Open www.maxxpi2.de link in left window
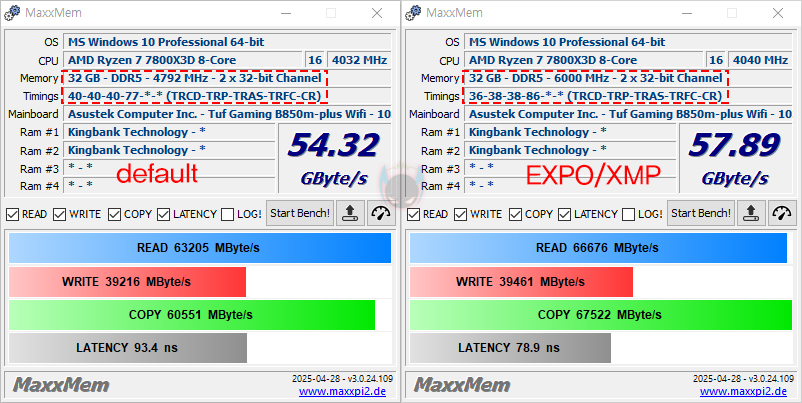802x403 pixels. 342,392
